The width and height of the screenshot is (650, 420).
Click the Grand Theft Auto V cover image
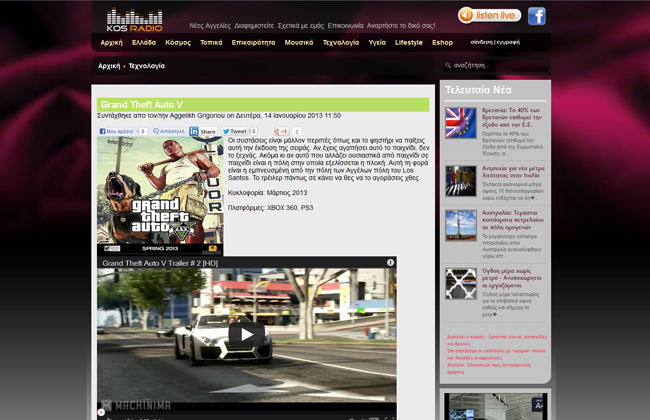coord(160,195)
